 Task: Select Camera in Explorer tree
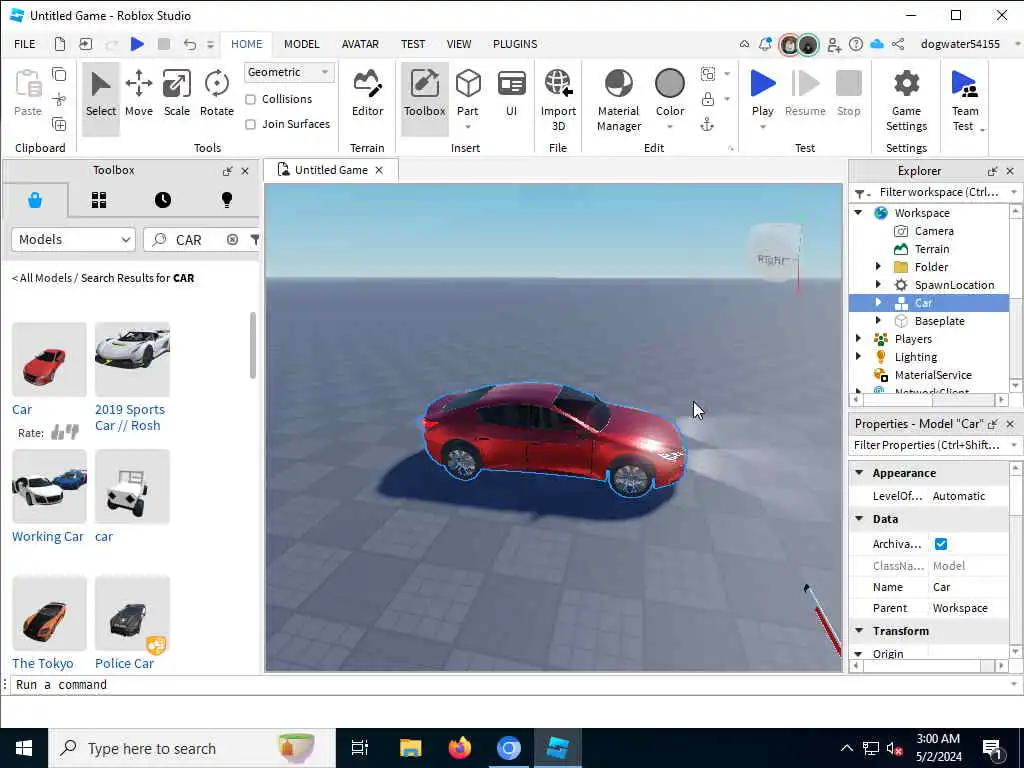[933, 231]
